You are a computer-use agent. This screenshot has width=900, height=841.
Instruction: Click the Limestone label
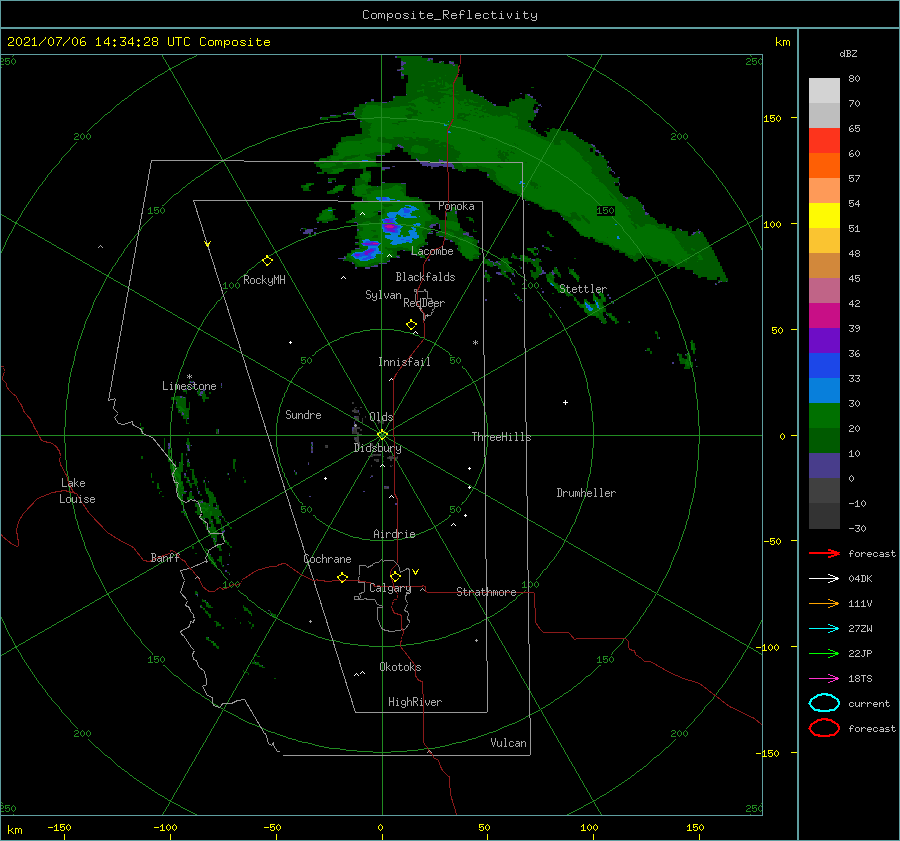click(x=189, y=386)
